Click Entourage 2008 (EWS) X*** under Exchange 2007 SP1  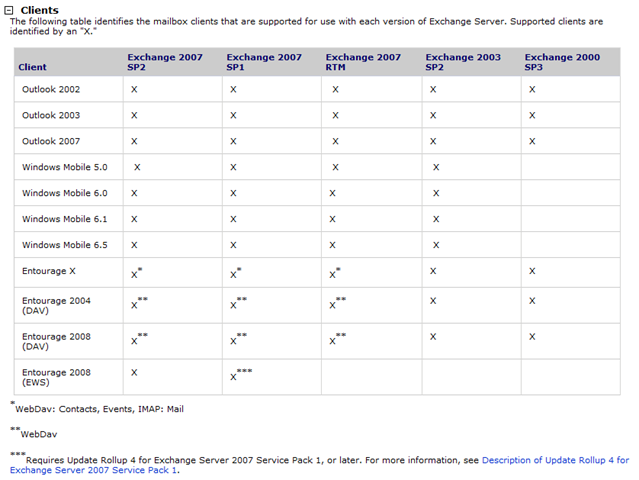pyautogui.click(x=241, y=374)
